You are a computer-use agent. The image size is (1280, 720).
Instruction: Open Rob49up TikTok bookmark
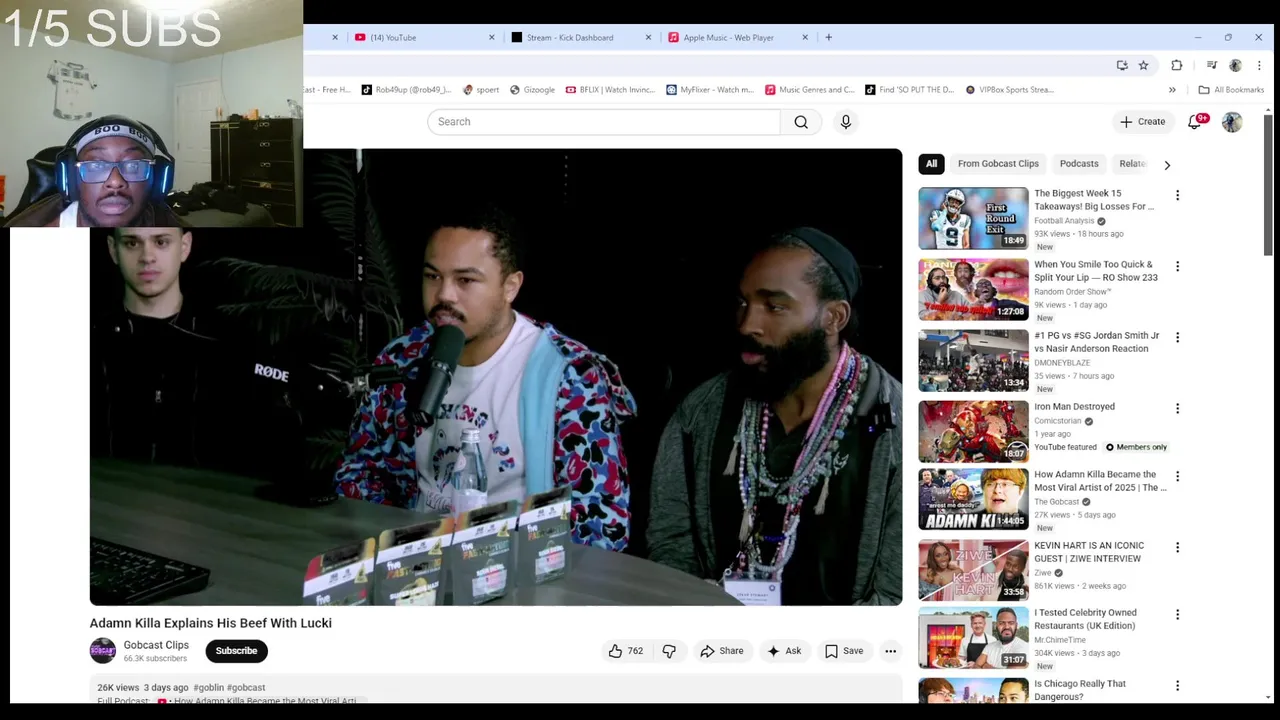tap(406, 90)
